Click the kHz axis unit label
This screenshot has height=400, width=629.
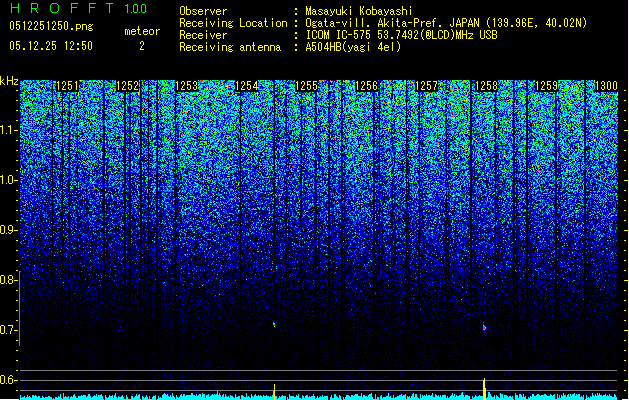(x=9, y=81)
